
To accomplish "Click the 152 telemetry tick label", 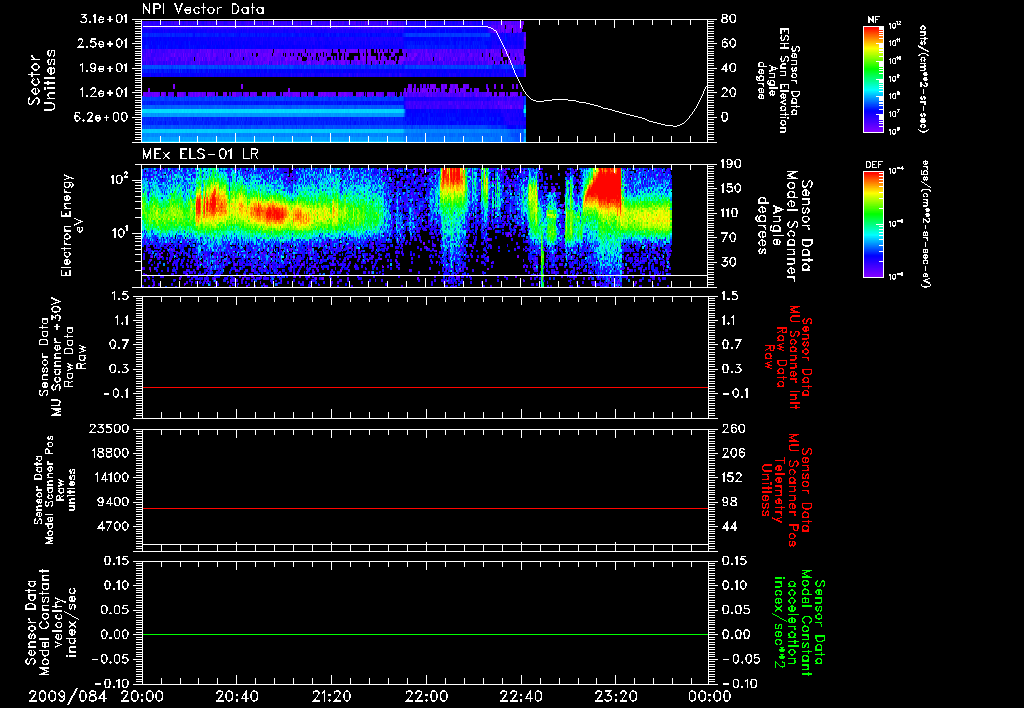I will pos(733,477).
